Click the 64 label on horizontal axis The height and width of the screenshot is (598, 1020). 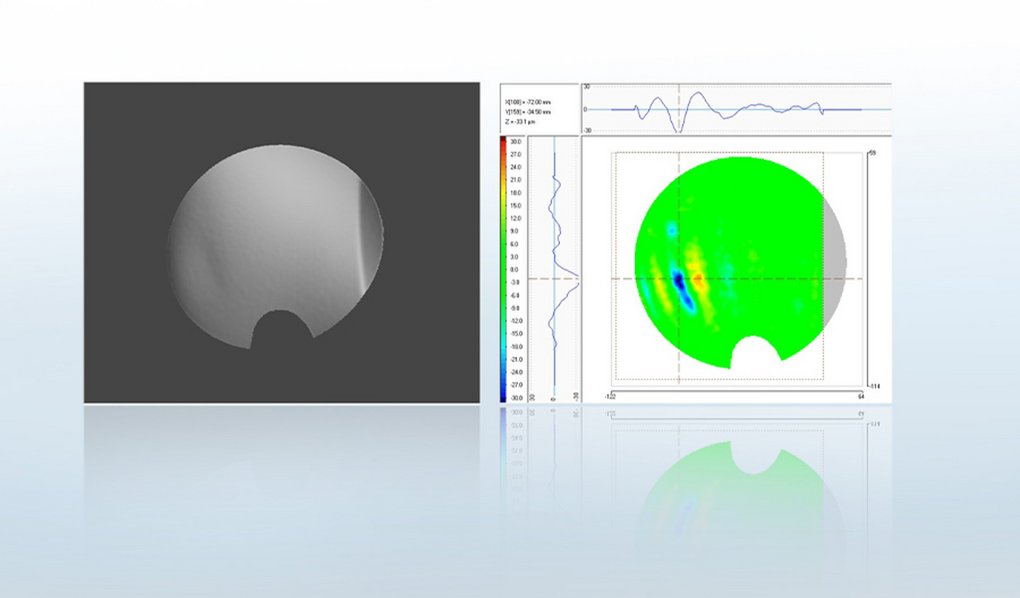tap(861, 396)
